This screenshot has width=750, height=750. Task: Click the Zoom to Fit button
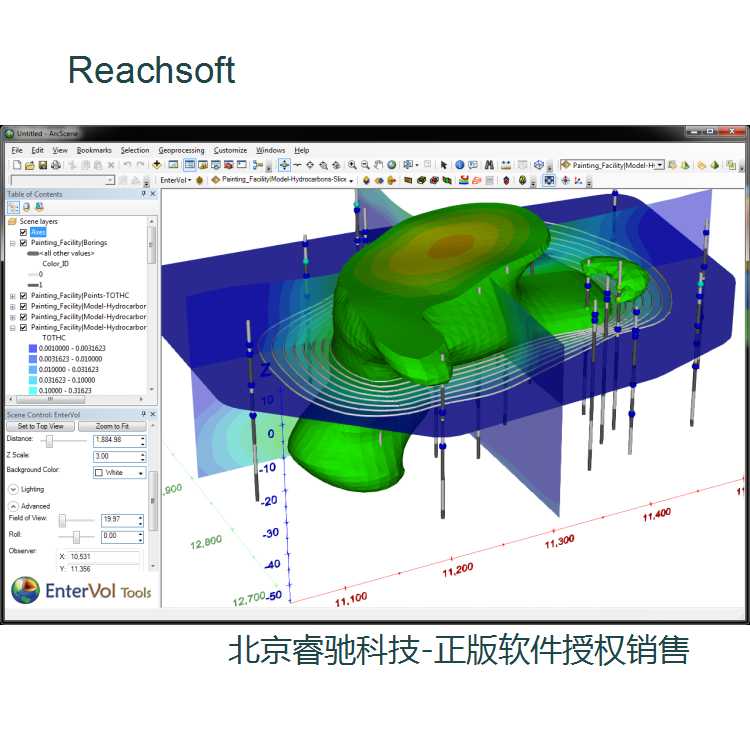(112, 426)
